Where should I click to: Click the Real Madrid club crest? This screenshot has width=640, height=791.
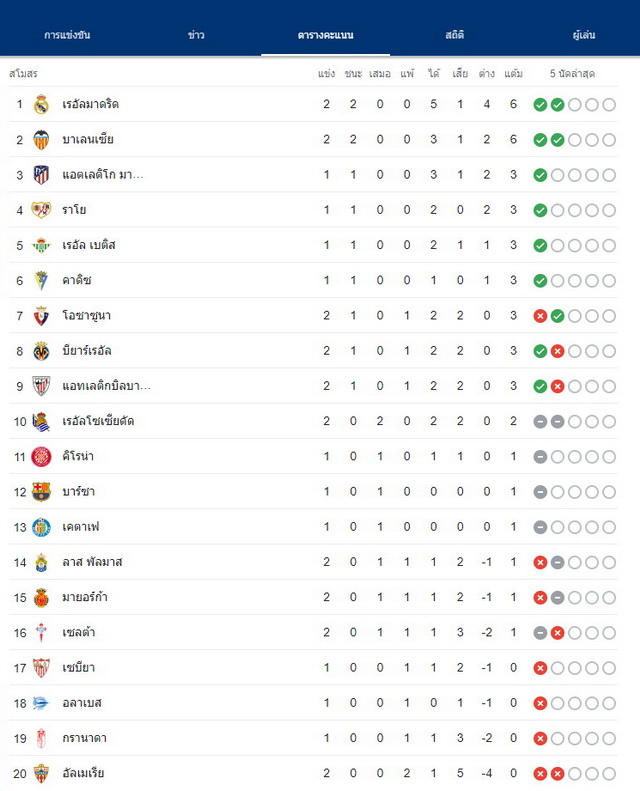coord(41,104)
